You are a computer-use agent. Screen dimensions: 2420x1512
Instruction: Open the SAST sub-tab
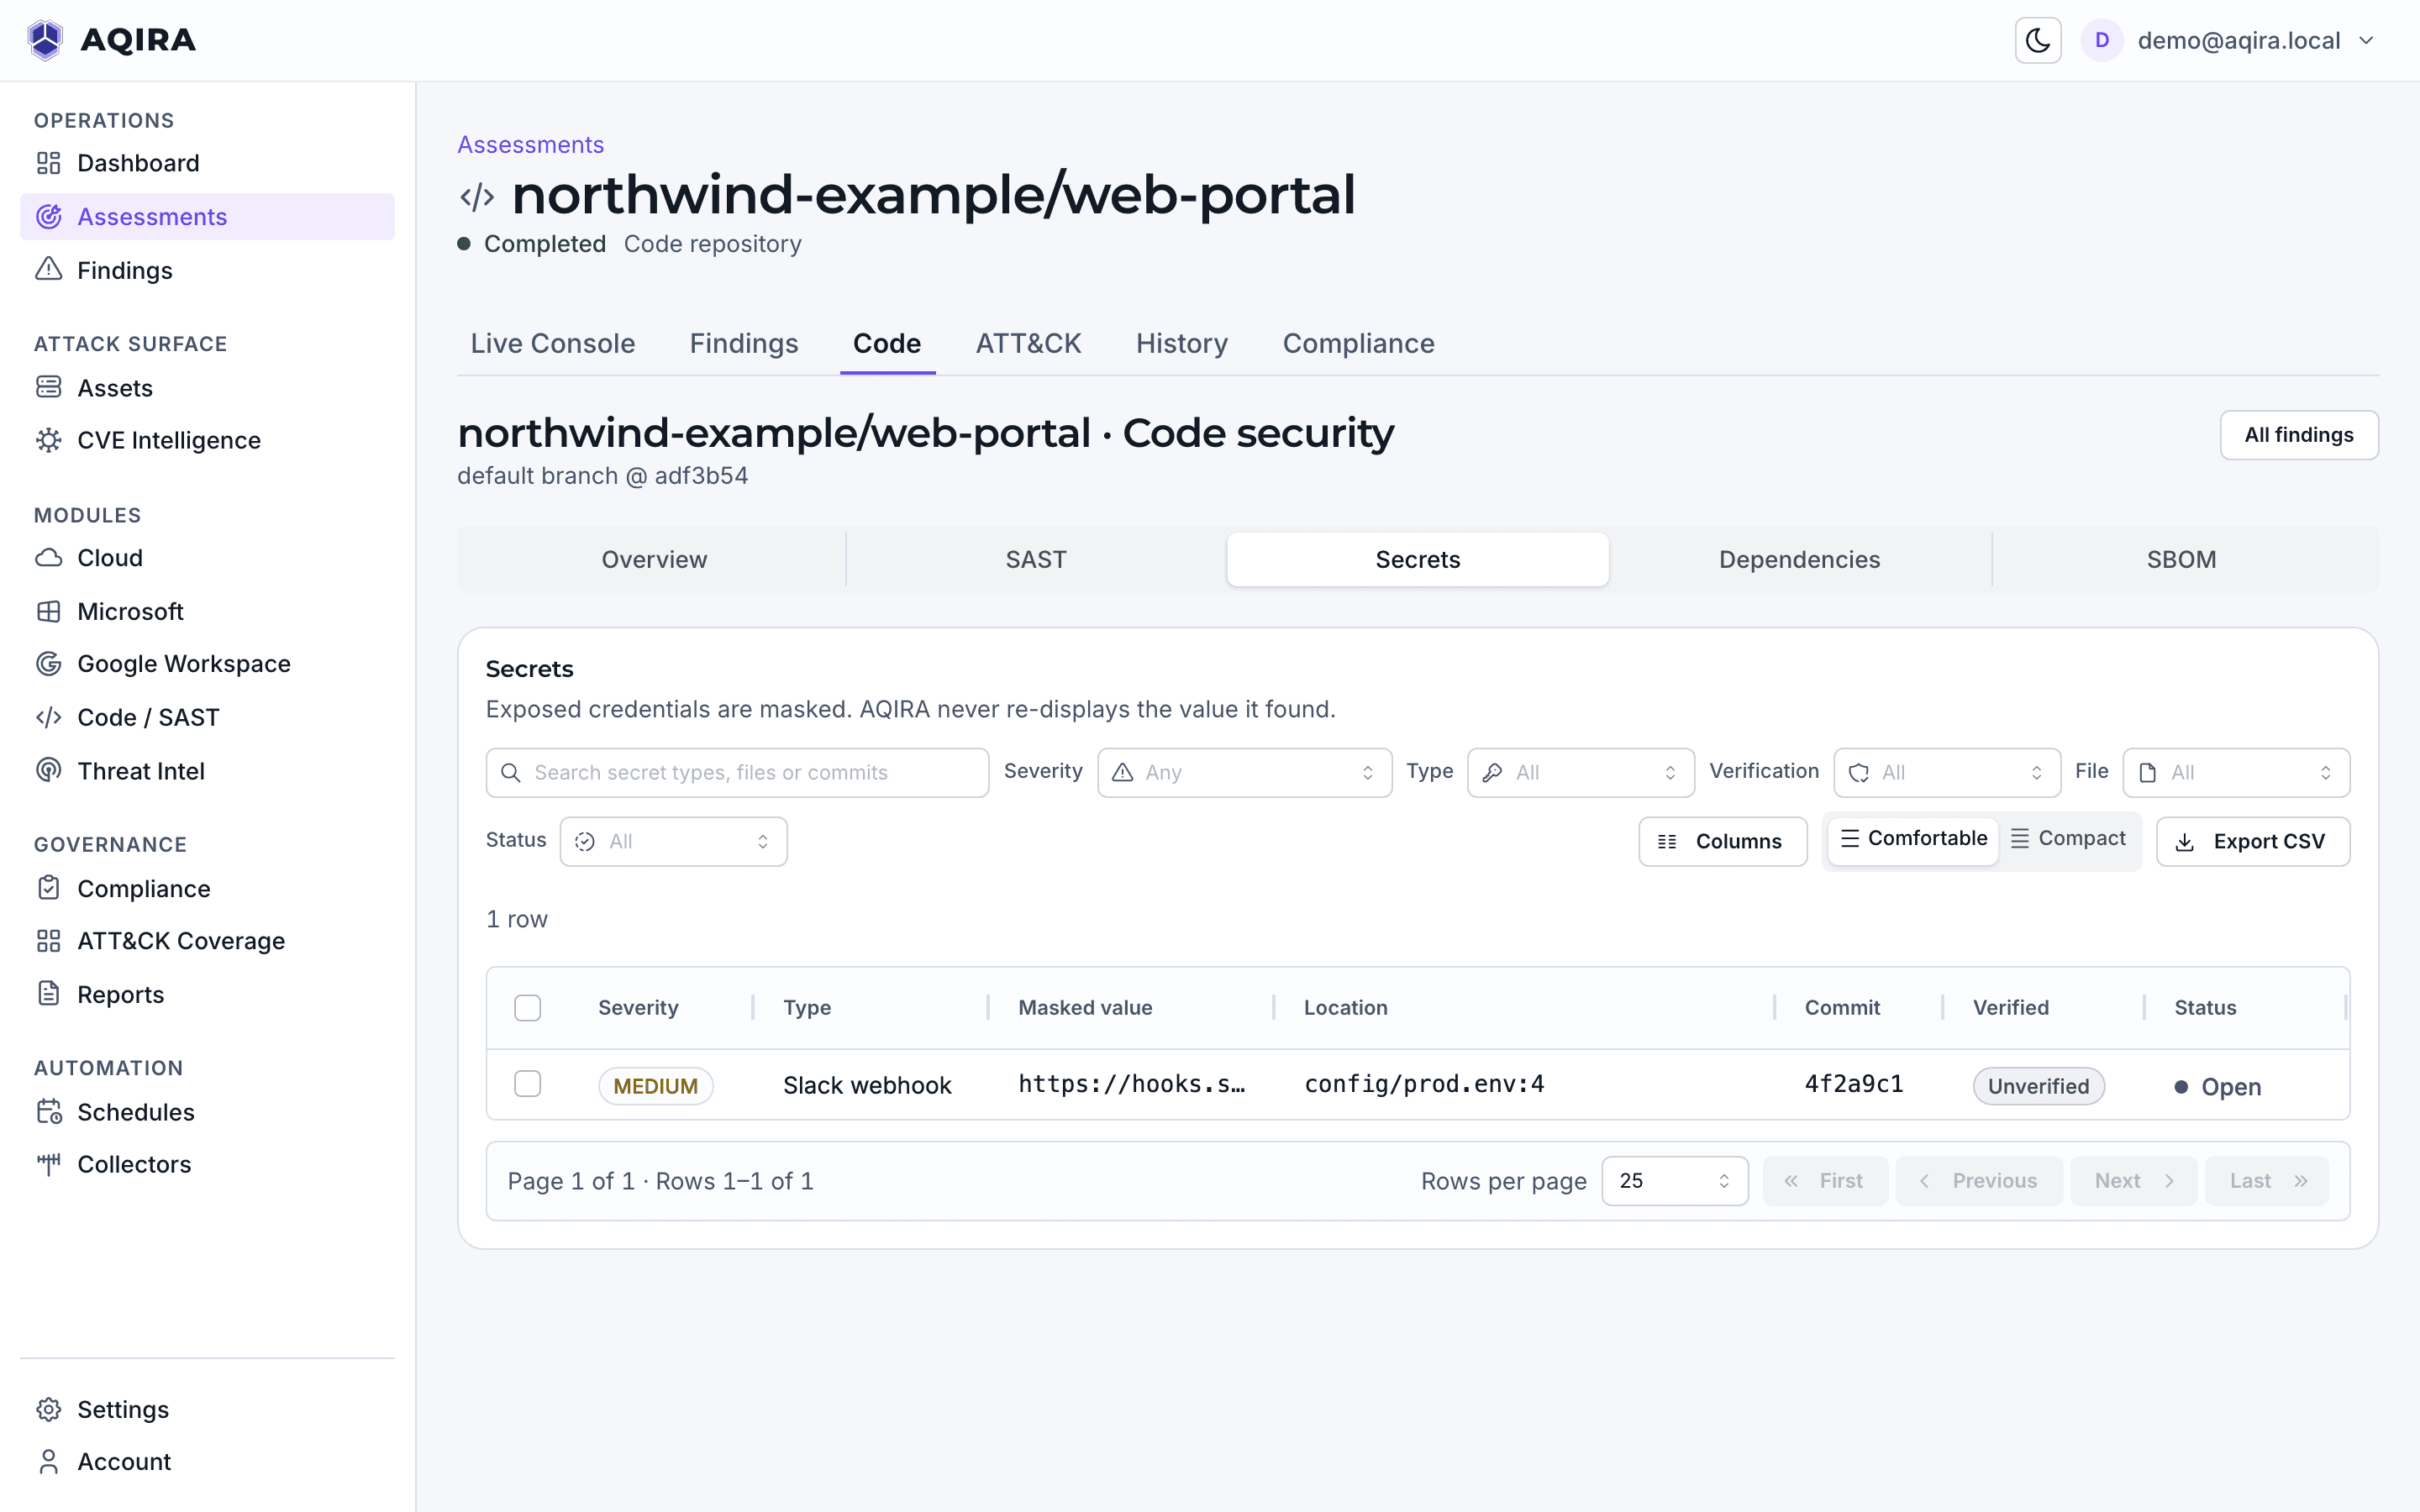(1036, 559)
